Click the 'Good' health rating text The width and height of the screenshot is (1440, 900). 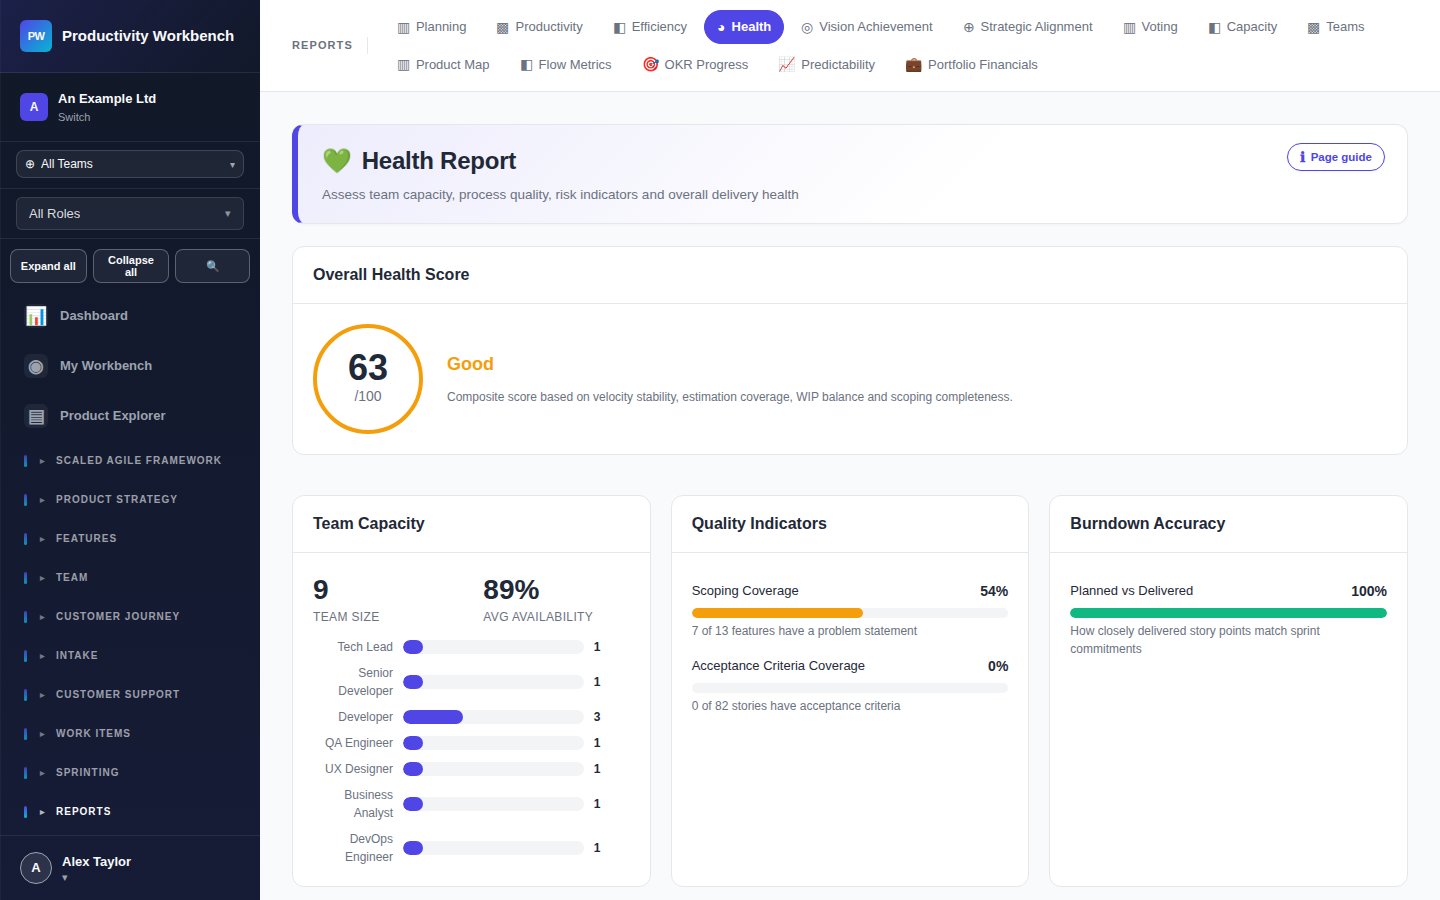tap(470, 364)
